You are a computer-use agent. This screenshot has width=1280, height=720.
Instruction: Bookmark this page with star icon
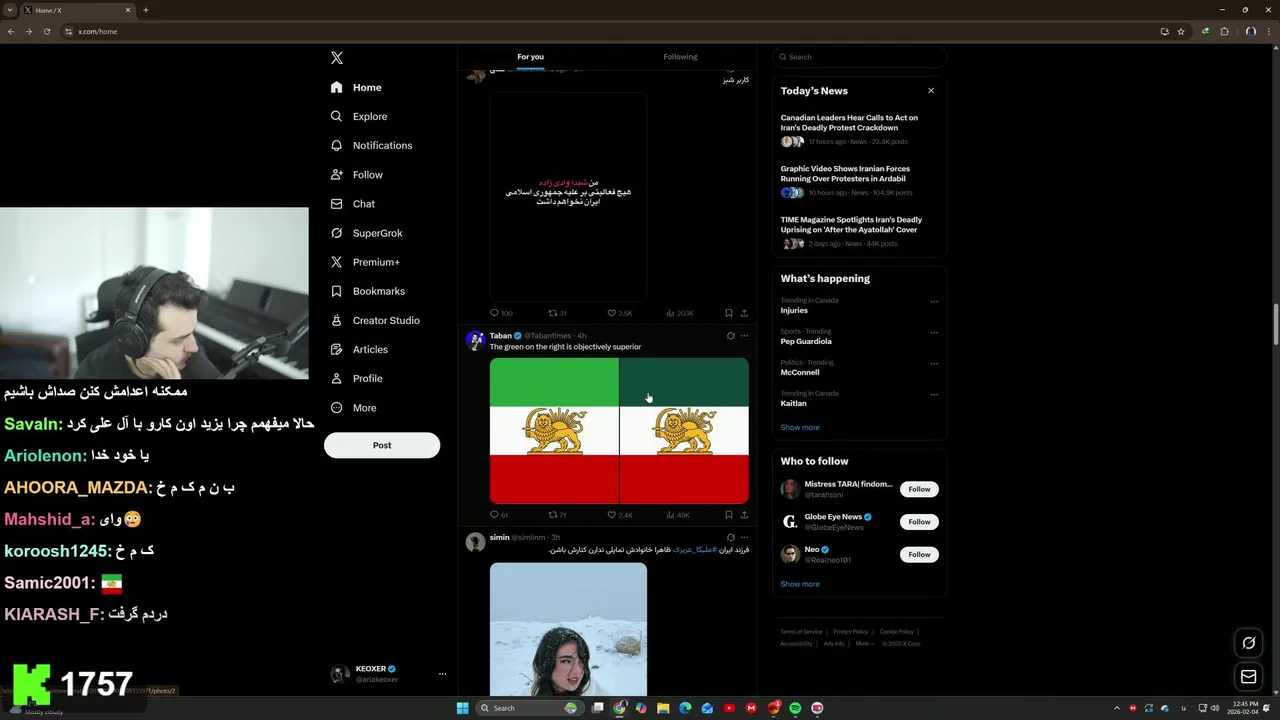pyautogui.click(x=1181, y=31)
